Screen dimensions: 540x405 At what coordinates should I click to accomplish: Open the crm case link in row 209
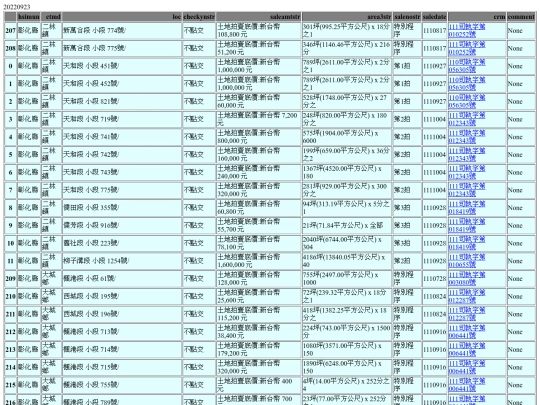(x=467, y=279)
